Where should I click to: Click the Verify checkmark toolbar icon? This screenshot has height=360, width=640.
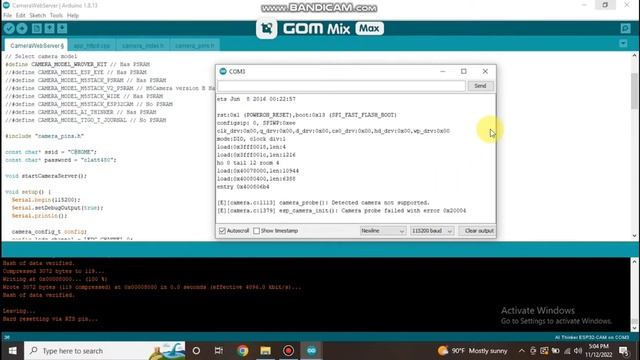click(x=9, y=28)
